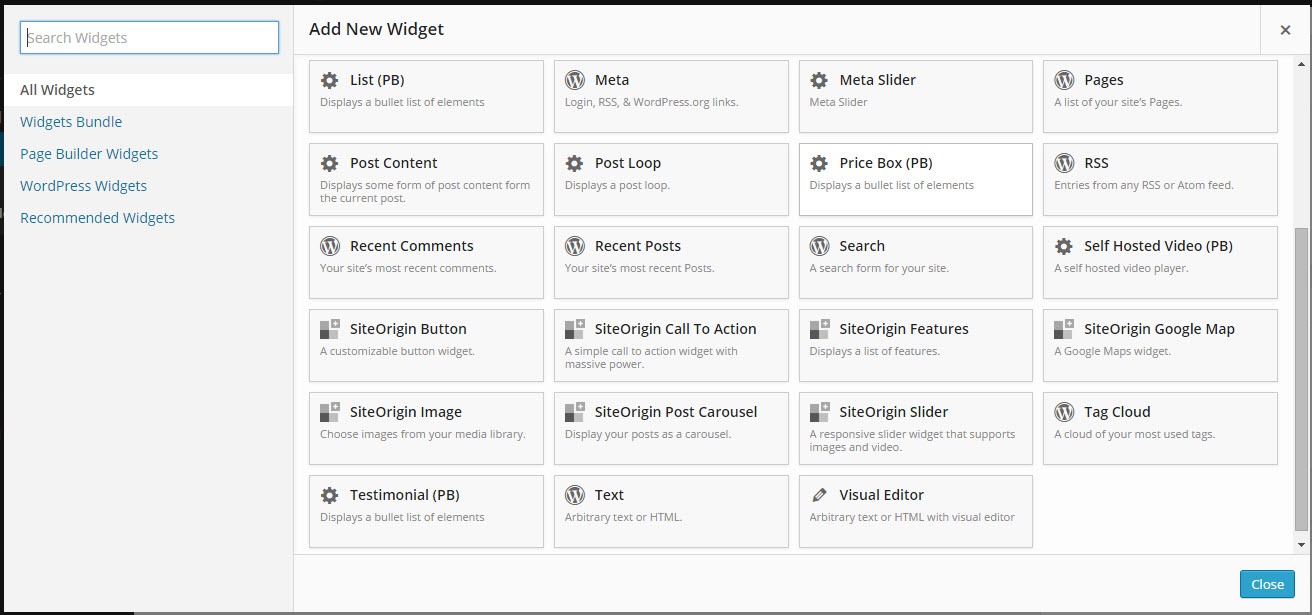This screenshot has height=615, width=1312.
Task: Click the pencil icon on Visual Editor widget
Action: pos(819,495)
